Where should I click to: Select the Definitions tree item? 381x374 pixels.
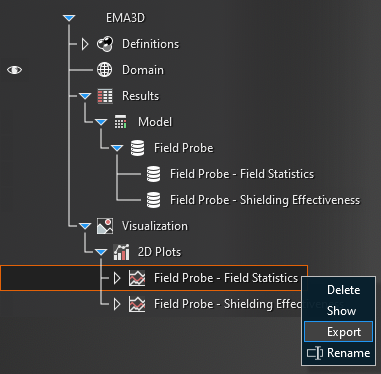(x=150, y=44)
